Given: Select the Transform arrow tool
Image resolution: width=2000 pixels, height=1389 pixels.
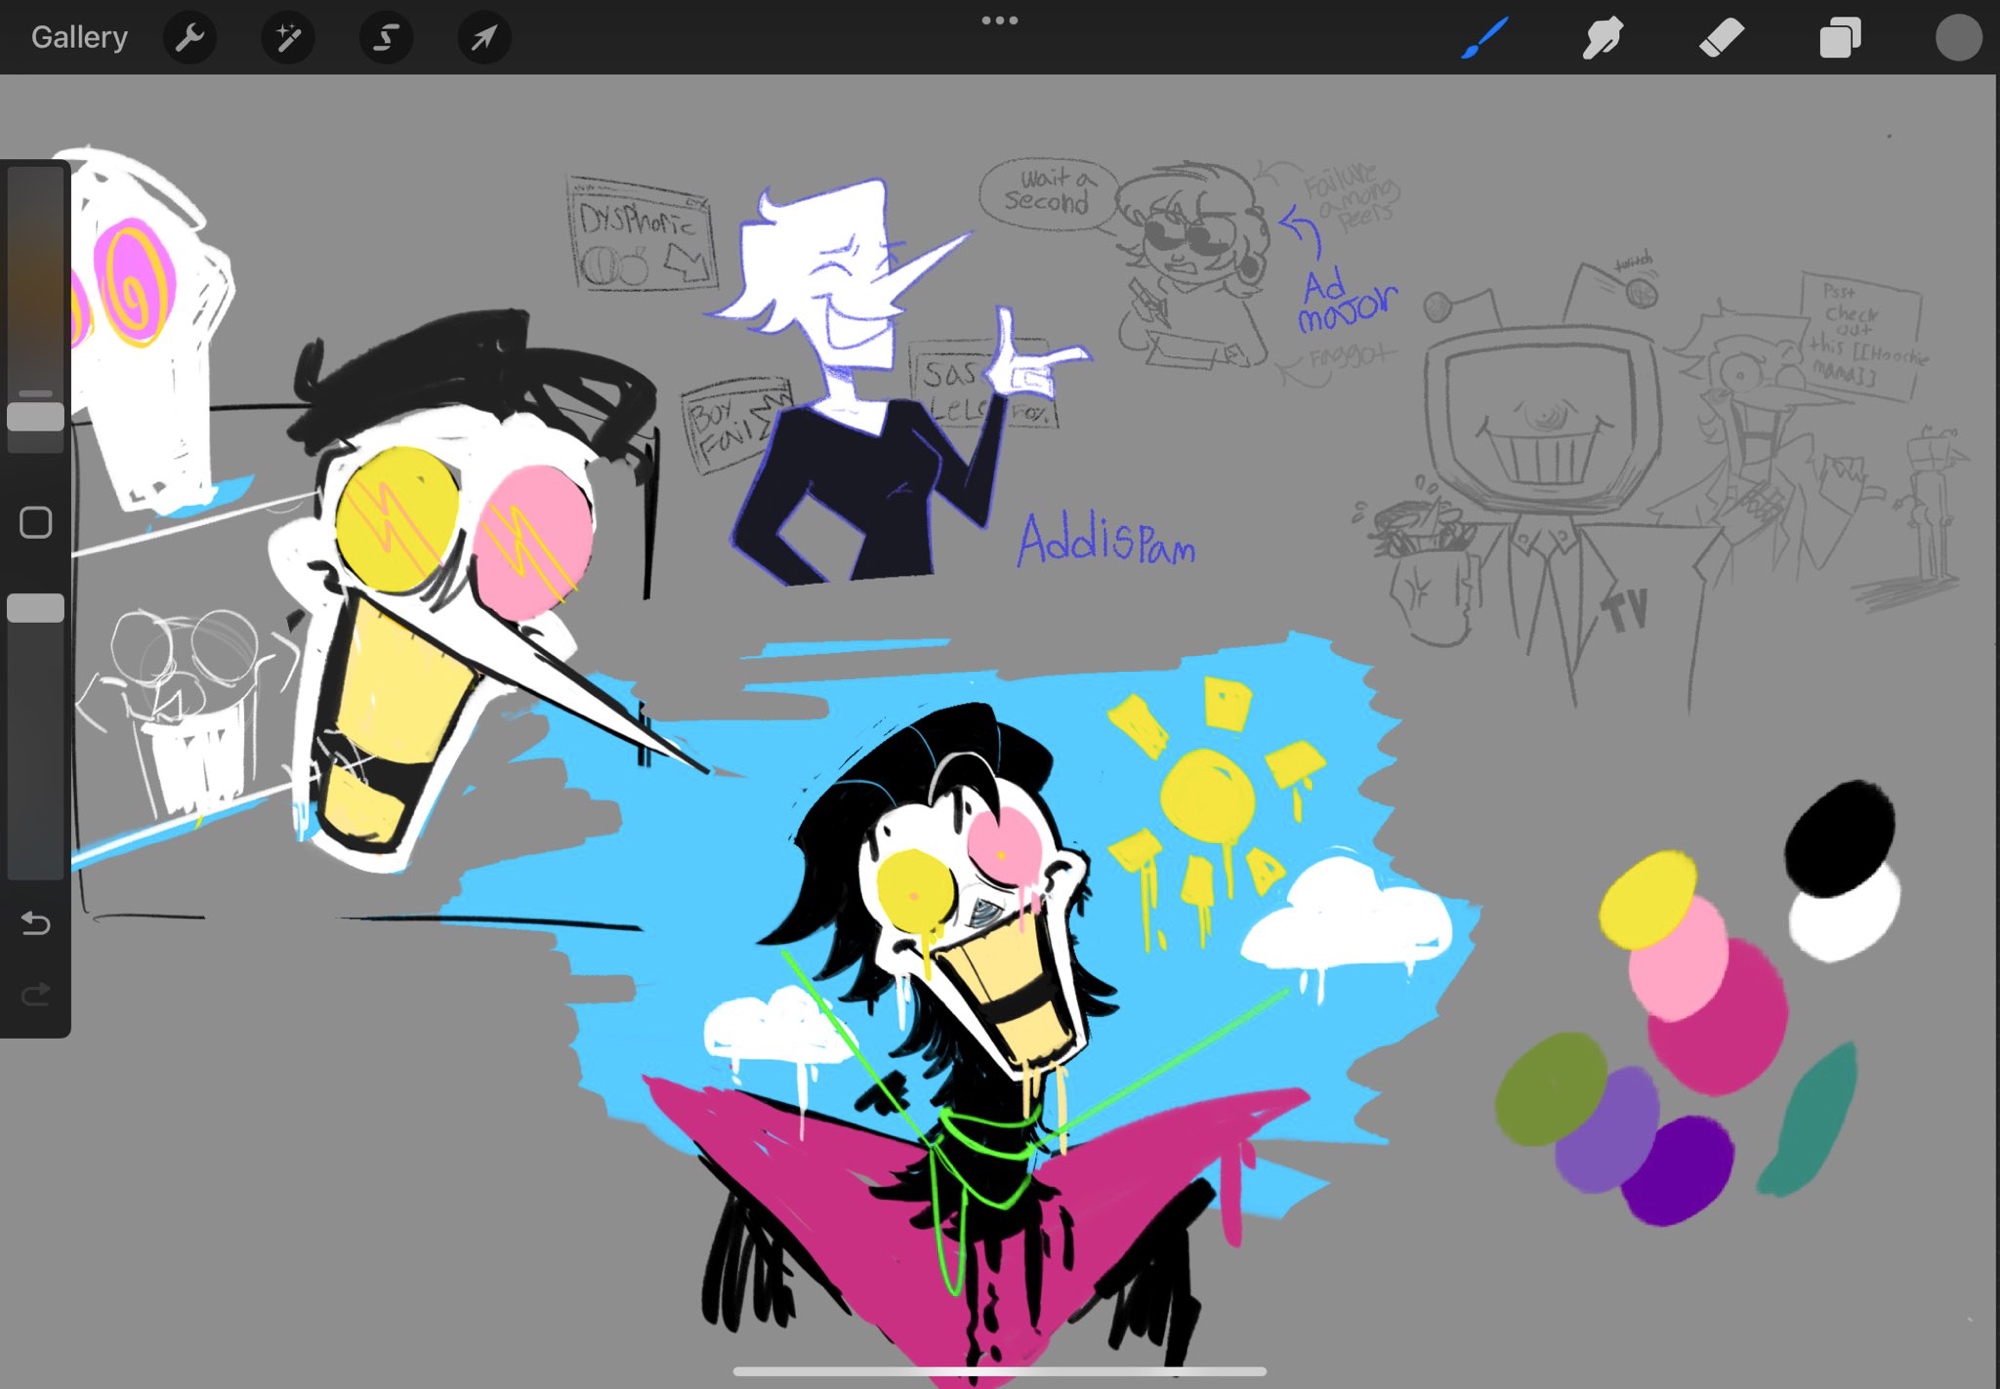Looking at the screenshot, I should click(484, 38).
